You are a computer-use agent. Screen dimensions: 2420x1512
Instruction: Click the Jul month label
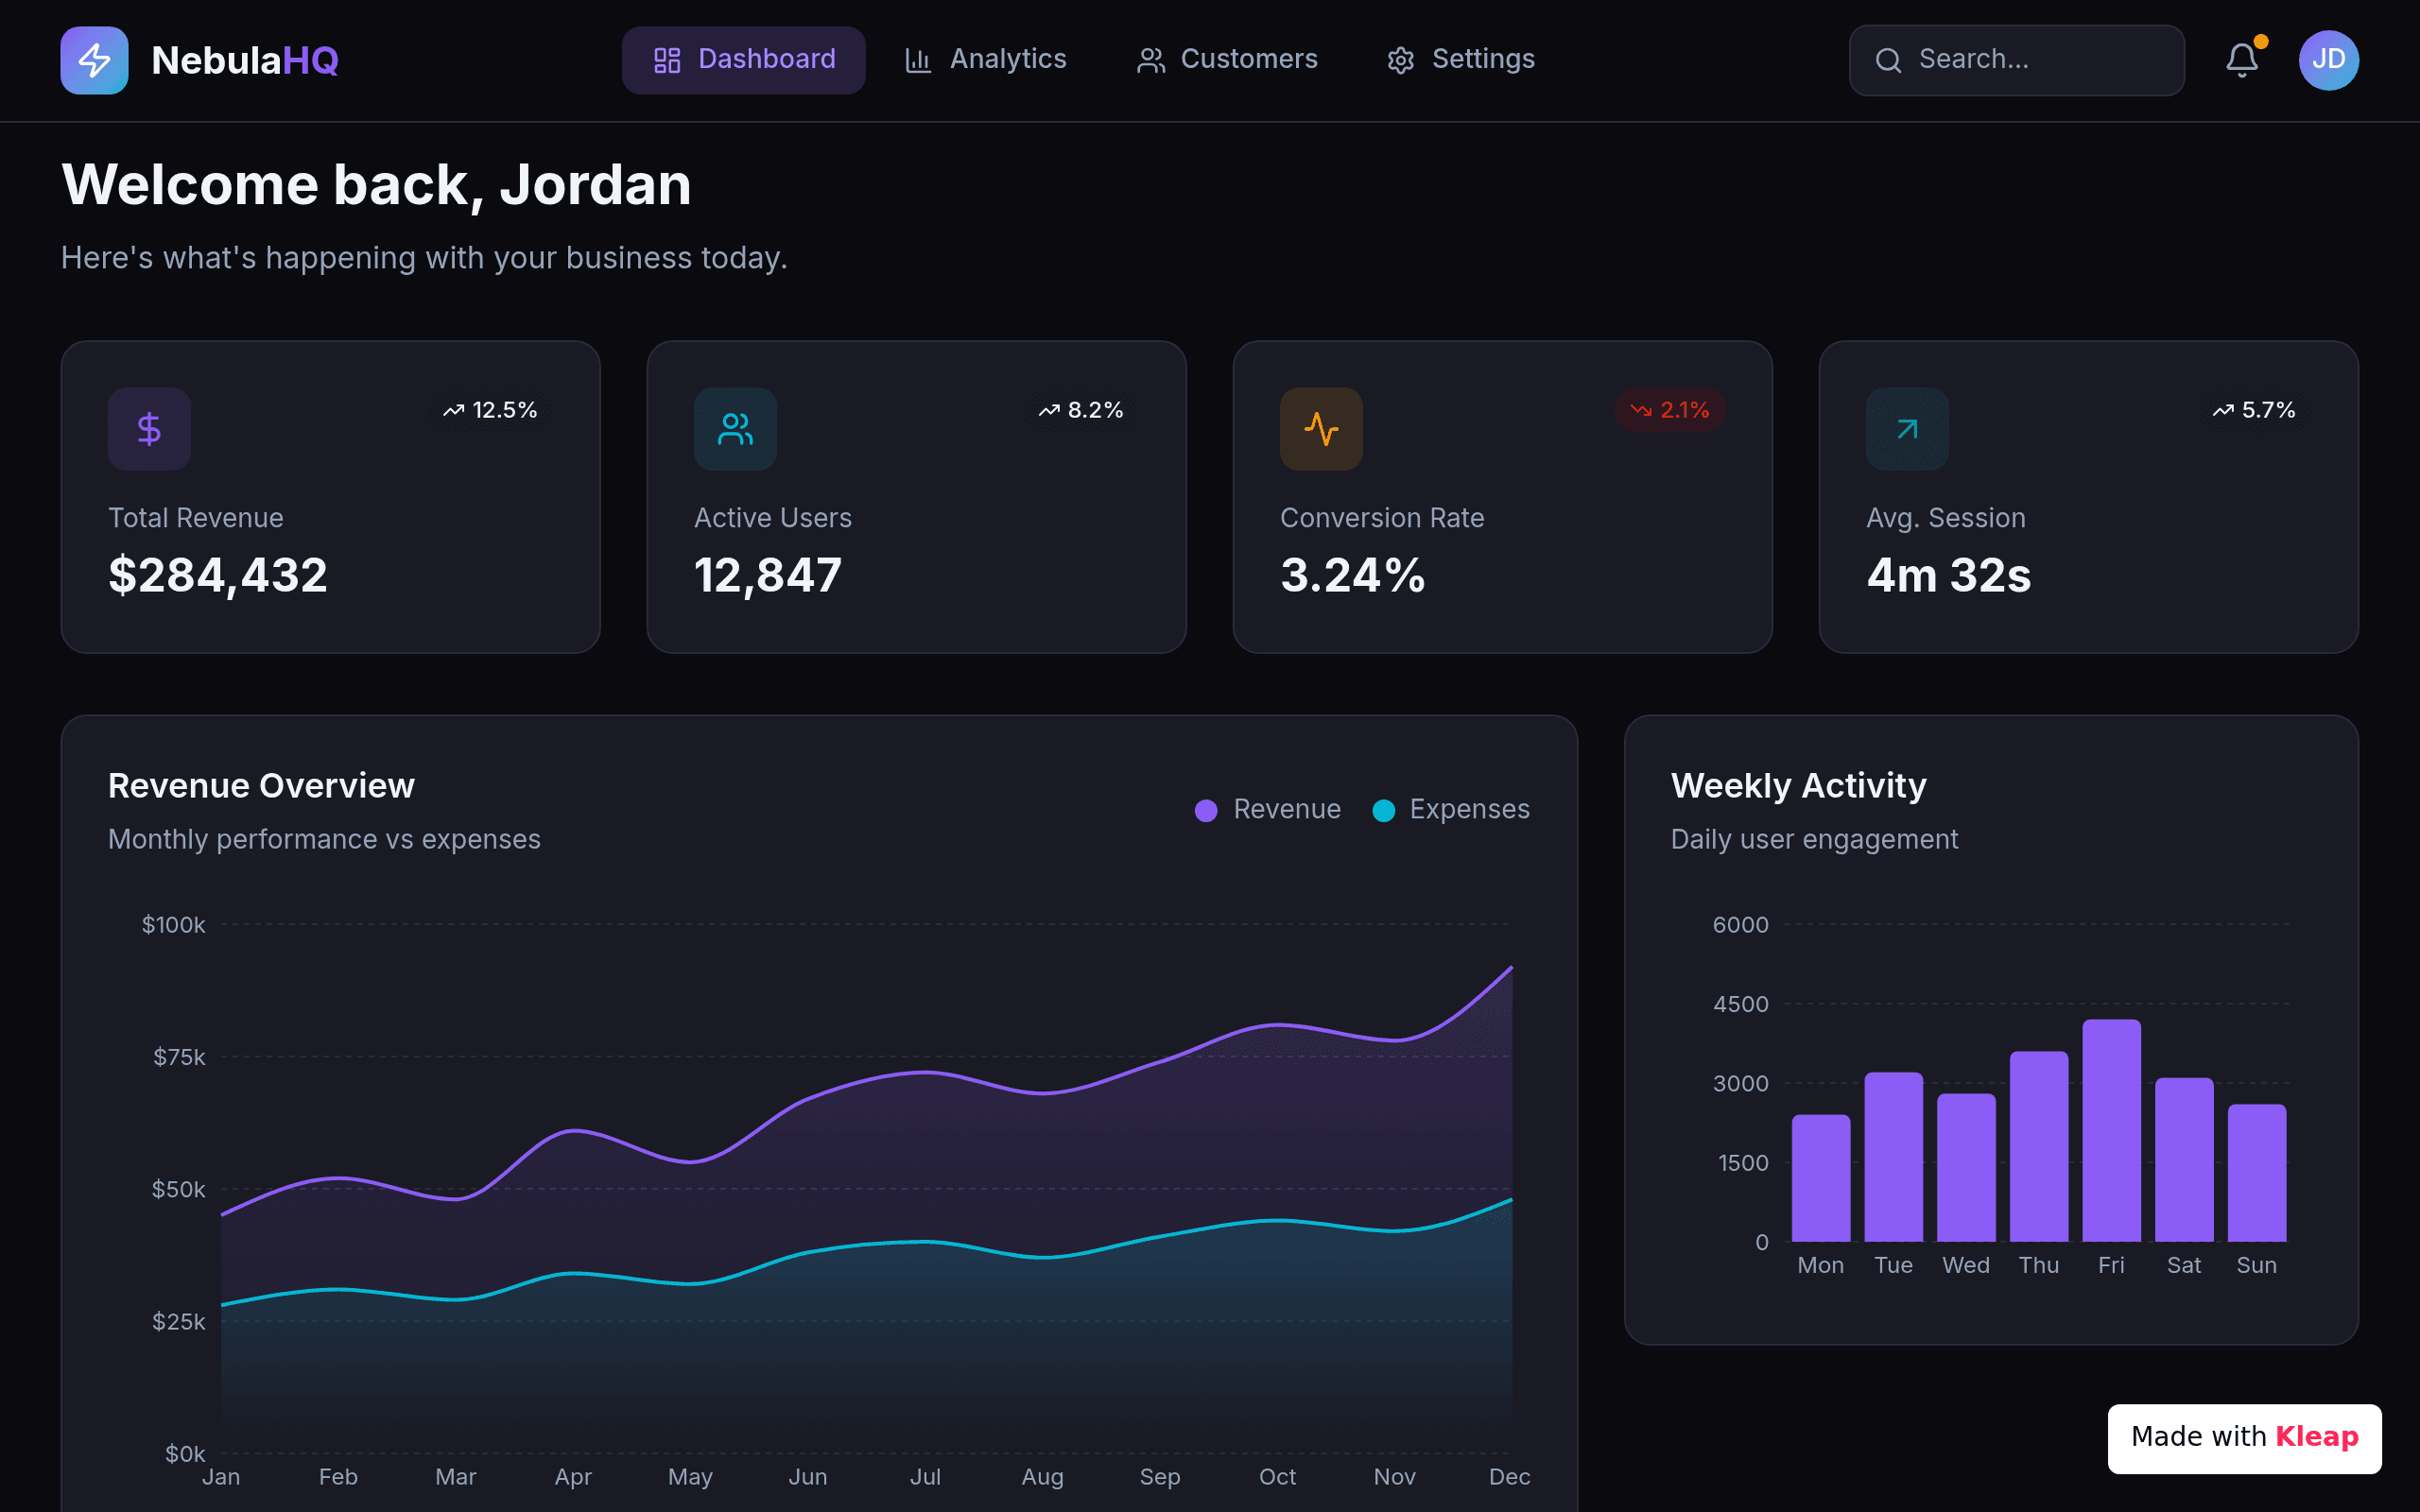click(925, 1477)
